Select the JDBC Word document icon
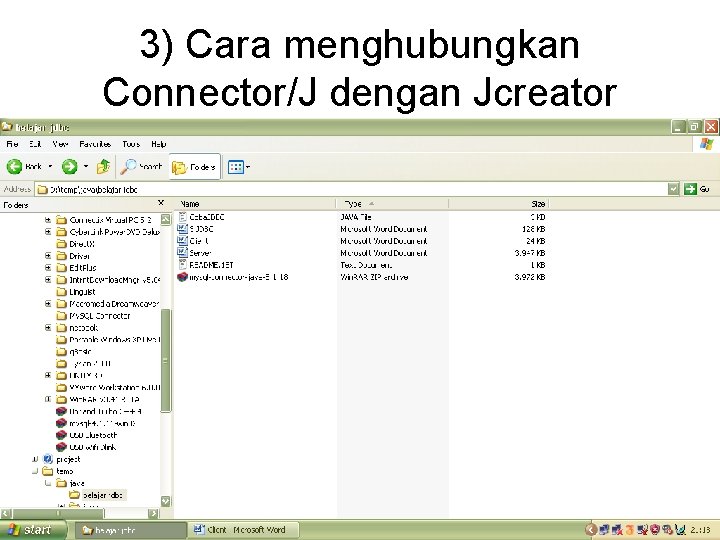The image size is (720, 540). pos(182,229)
